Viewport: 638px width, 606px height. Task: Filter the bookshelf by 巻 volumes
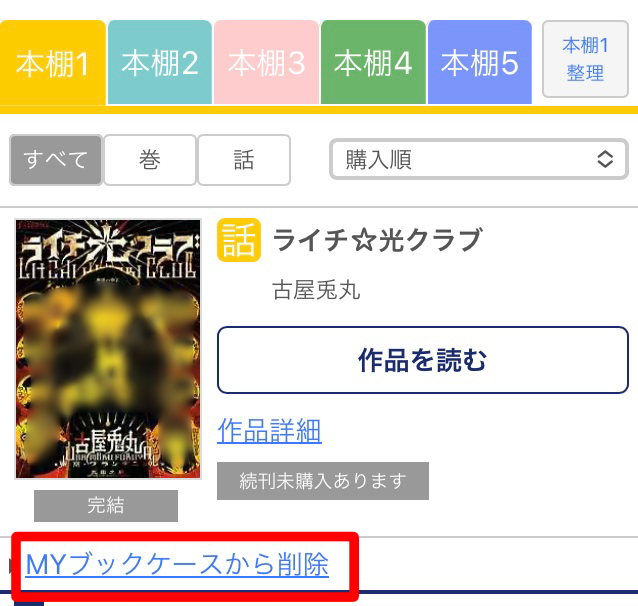click(150, 160)
